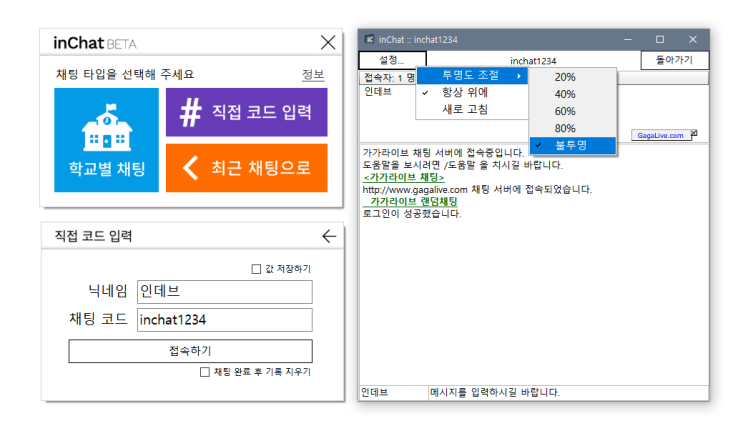Set transparency to 20%
Image resolution: width=743 pixels, height=441 pixels.
pos(572,77)
